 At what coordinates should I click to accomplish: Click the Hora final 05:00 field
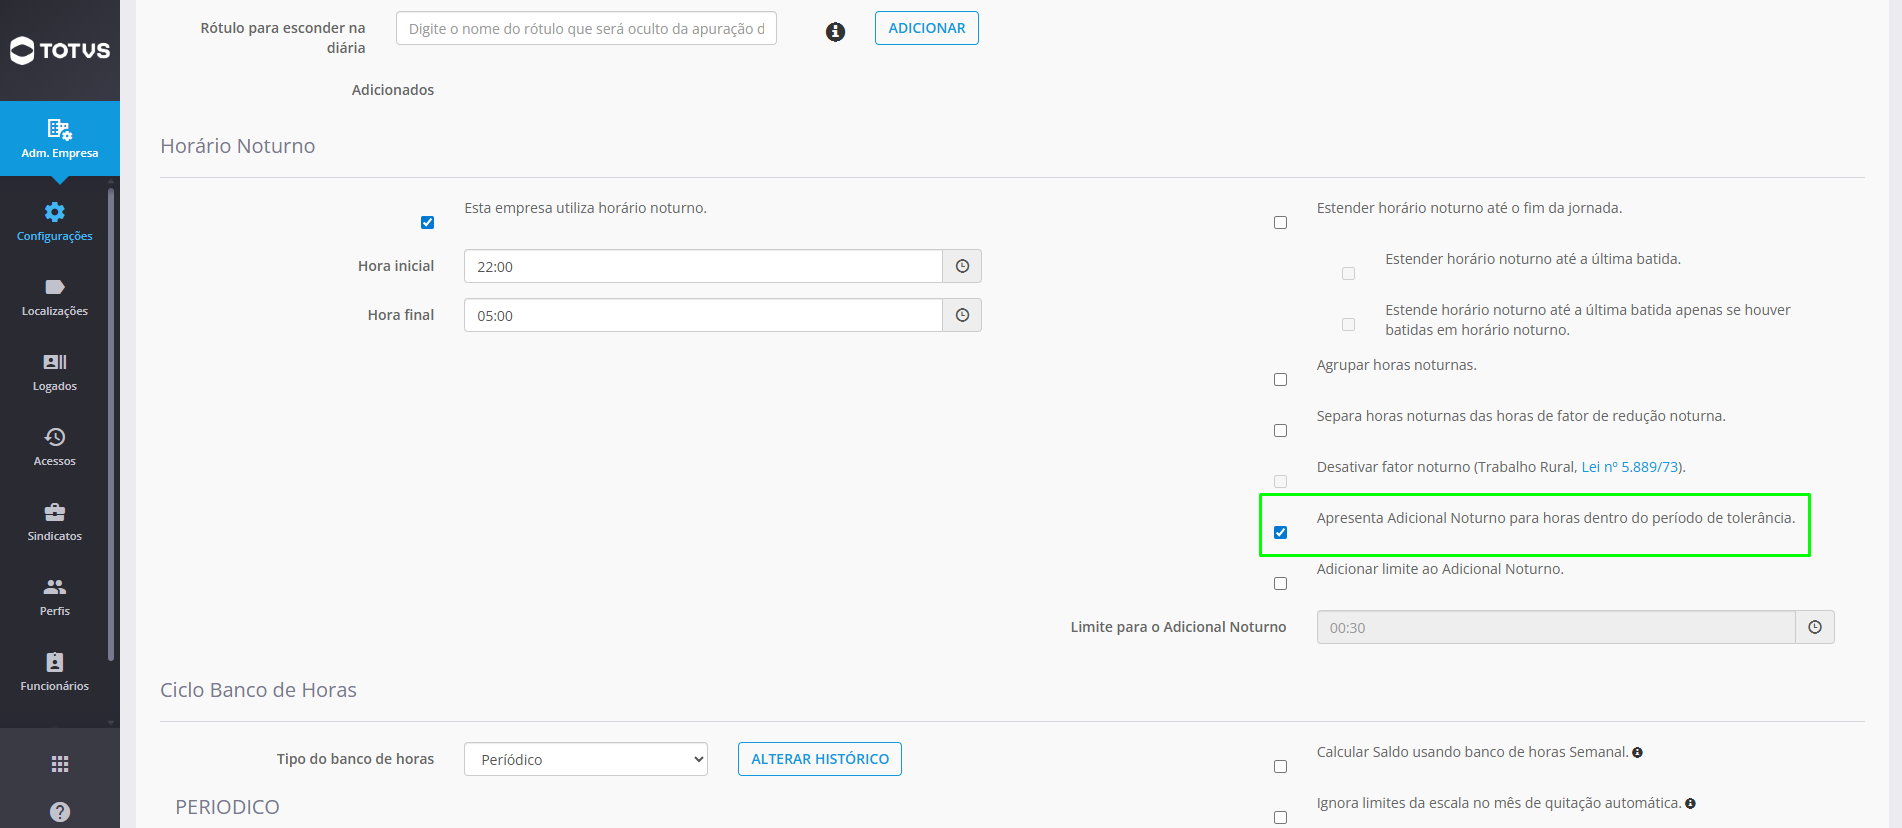pyautogui.click(x=703, y=315)
